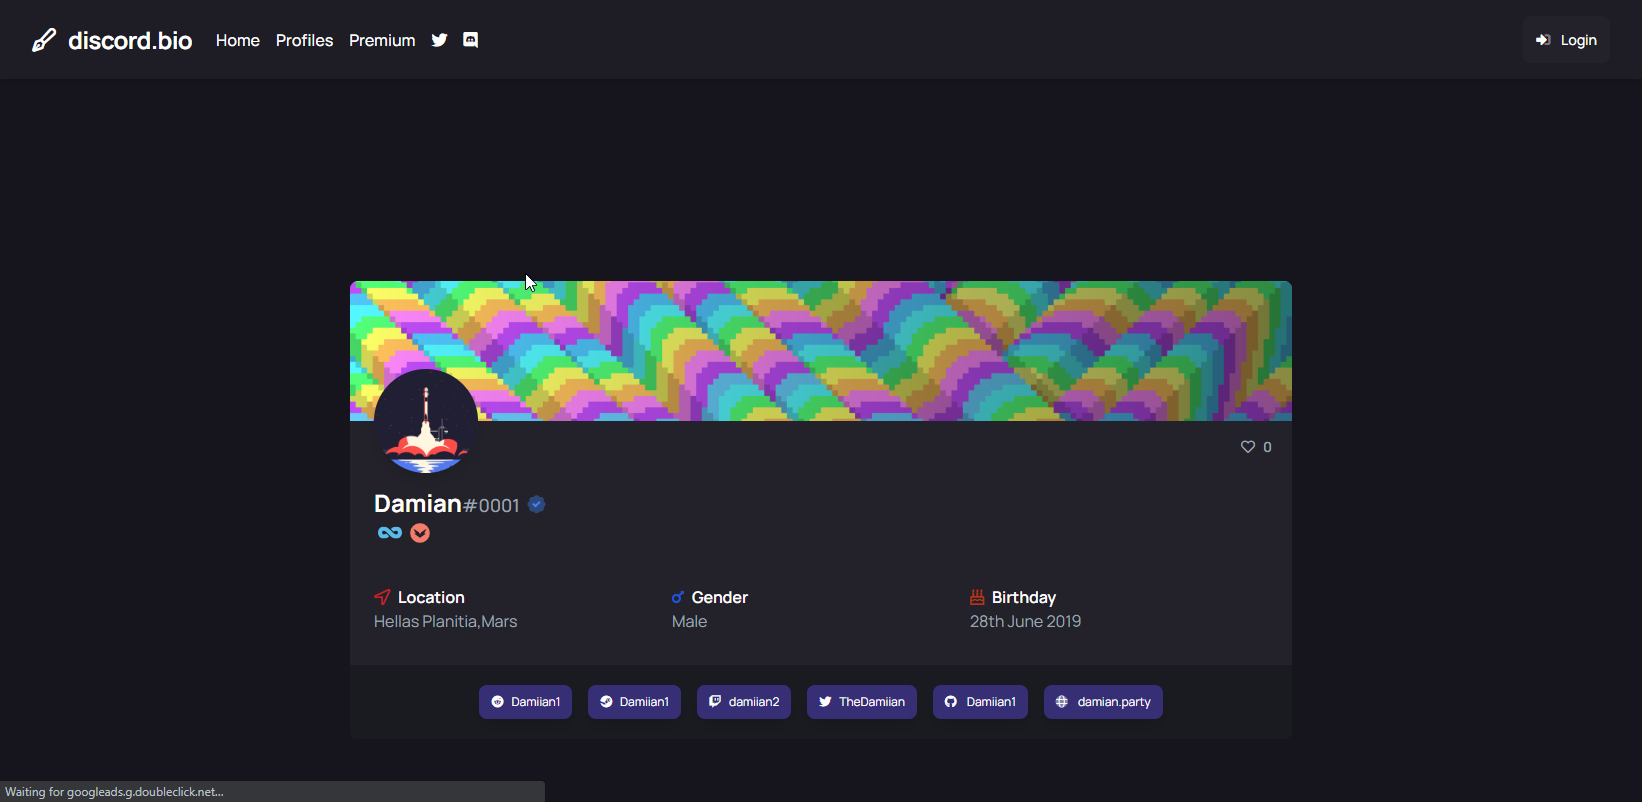
Task: Visit the damian.party website link
Action: pyautogui.click(x=1103, y=702)
